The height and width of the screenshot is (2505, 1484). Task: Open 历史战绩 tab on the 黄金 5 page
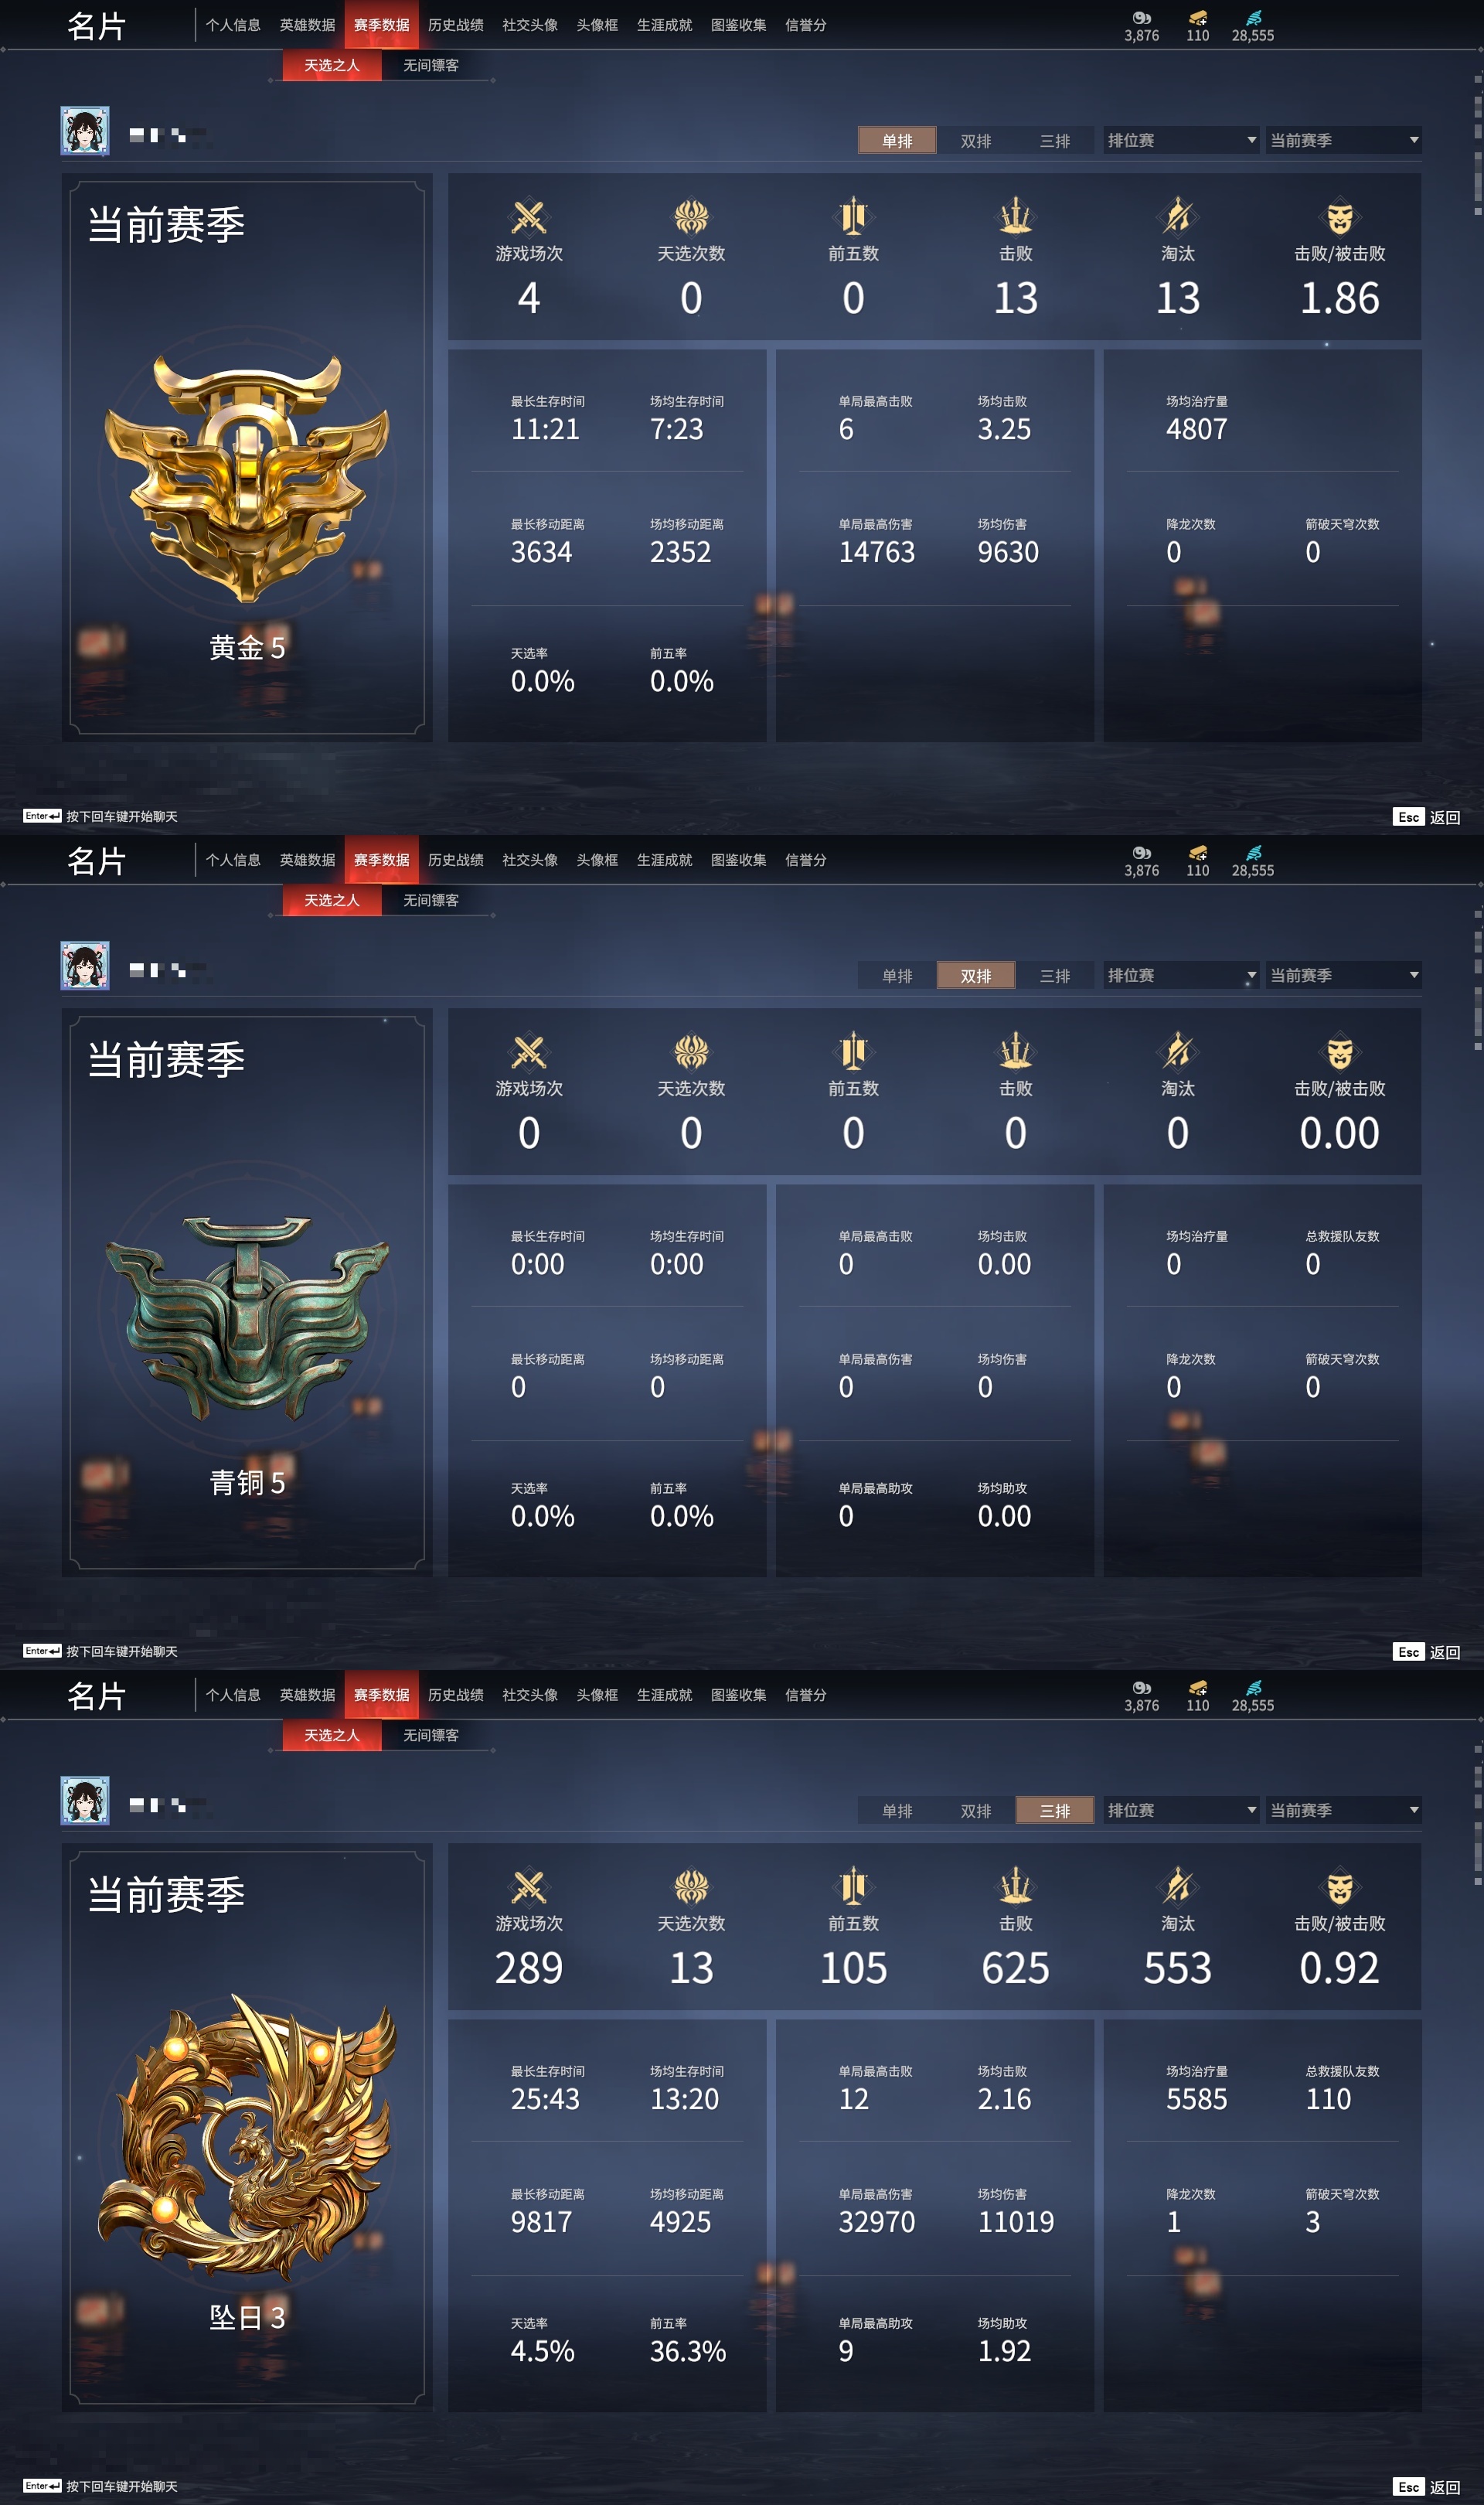[456, 25]
